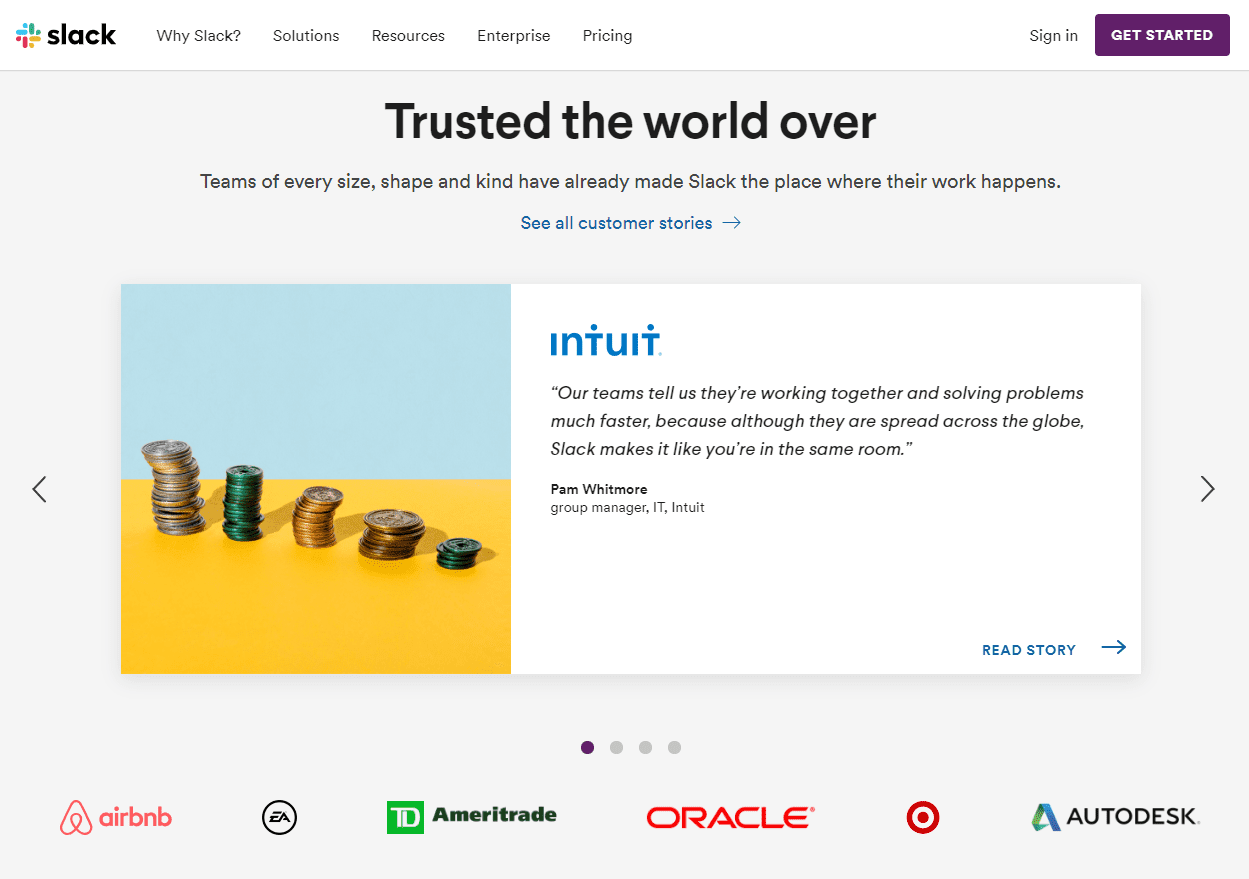Select the Airbnb logo
Screen dimensions: 1249x879
coord(115,817)
